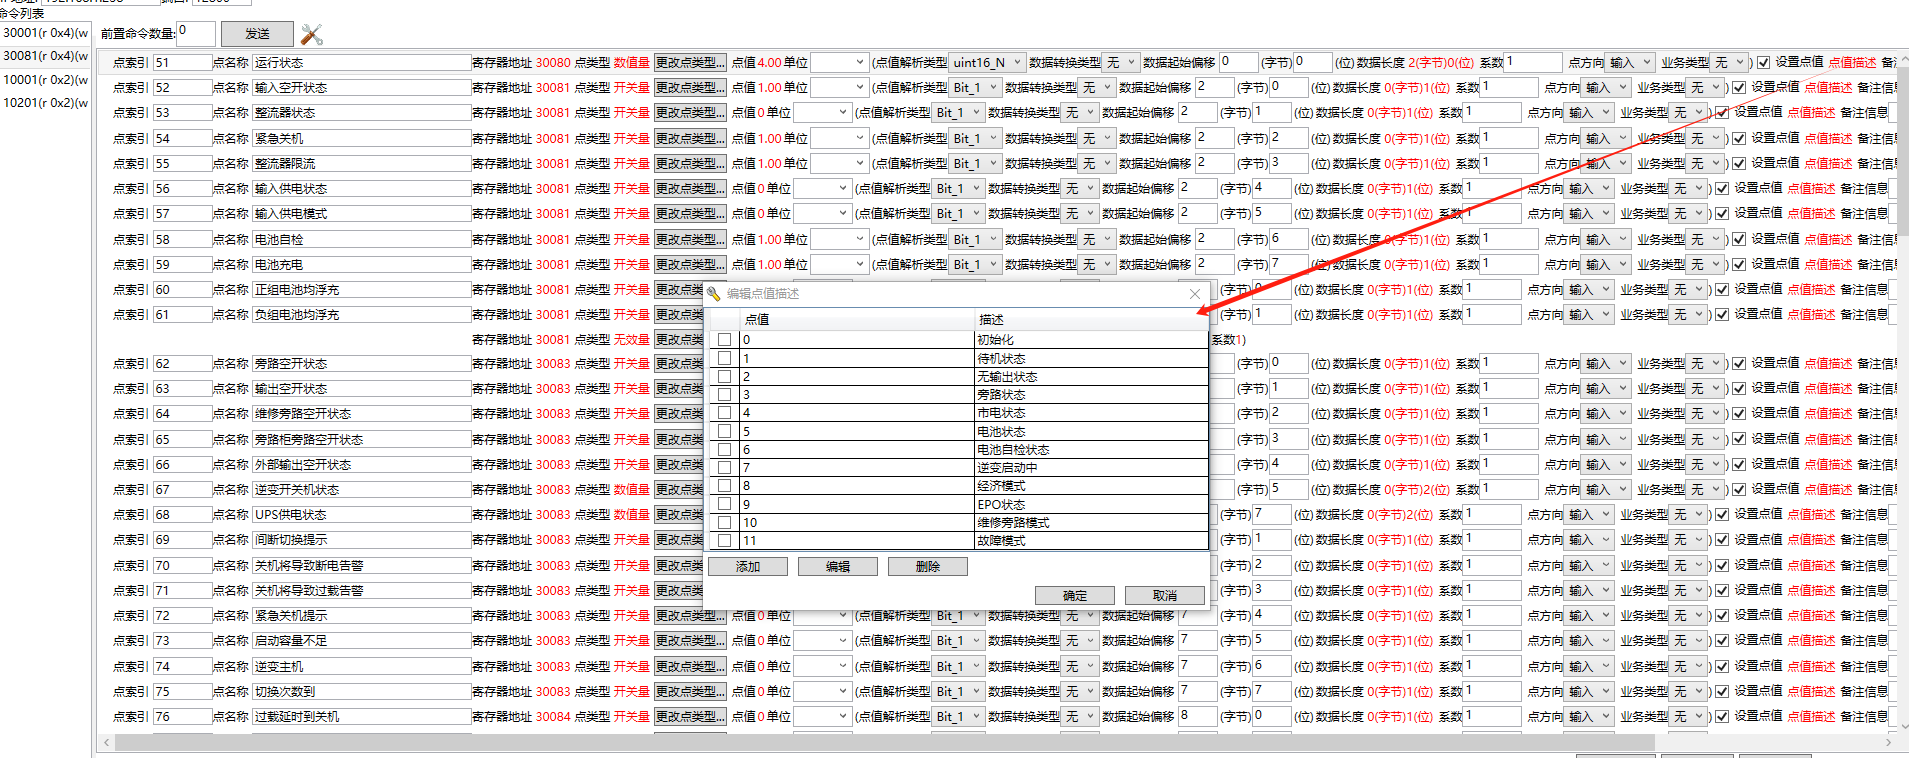Open 点值描述 link for point index 55

pos(1828,163)
